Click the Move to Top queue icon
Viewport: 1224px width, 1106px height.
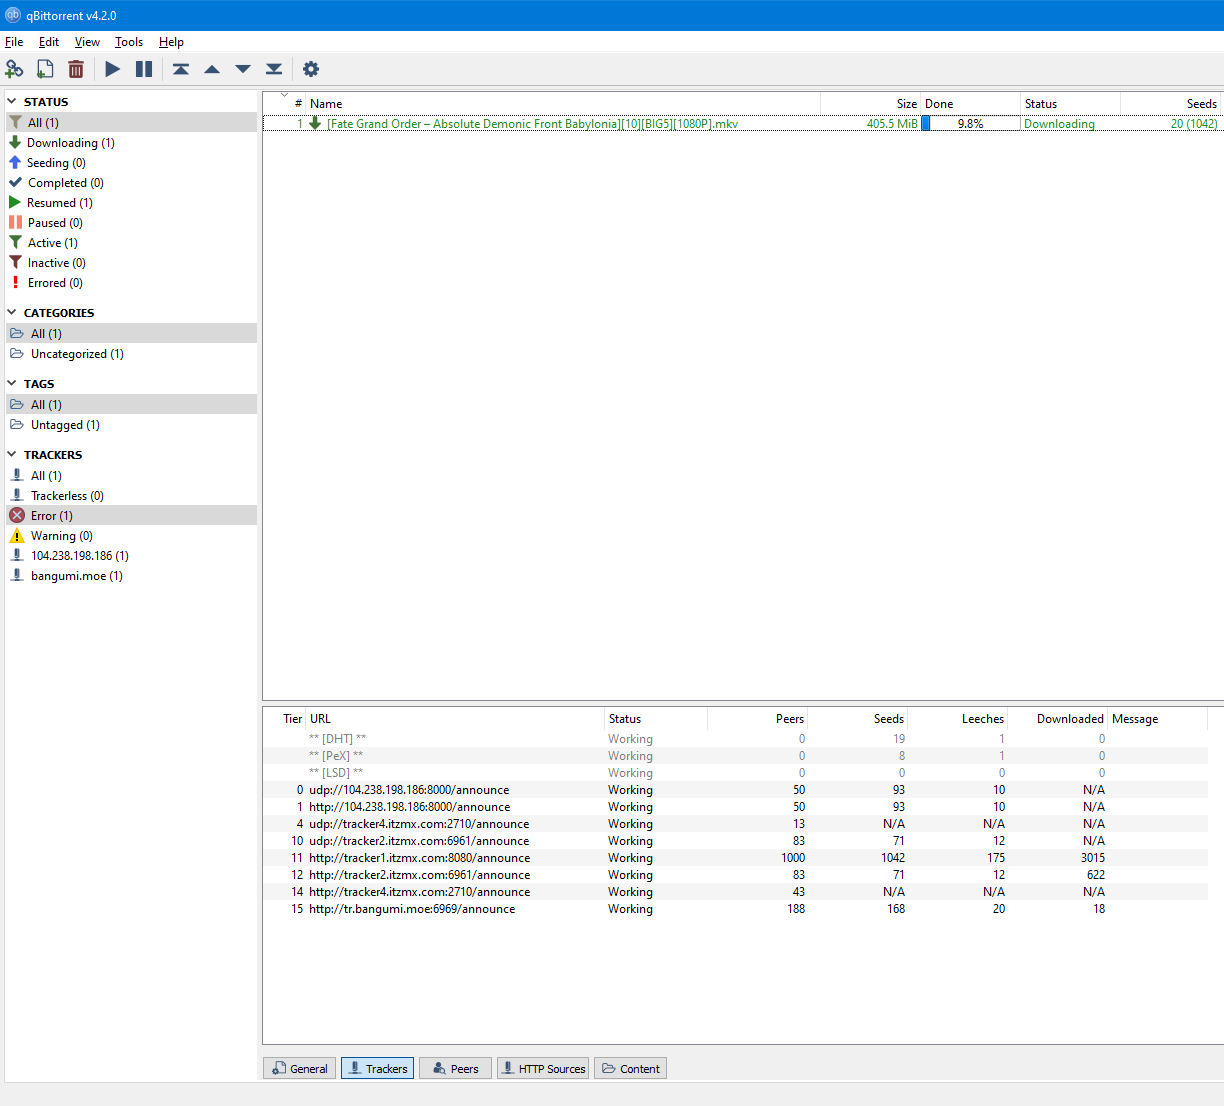(x=181, y=69)
